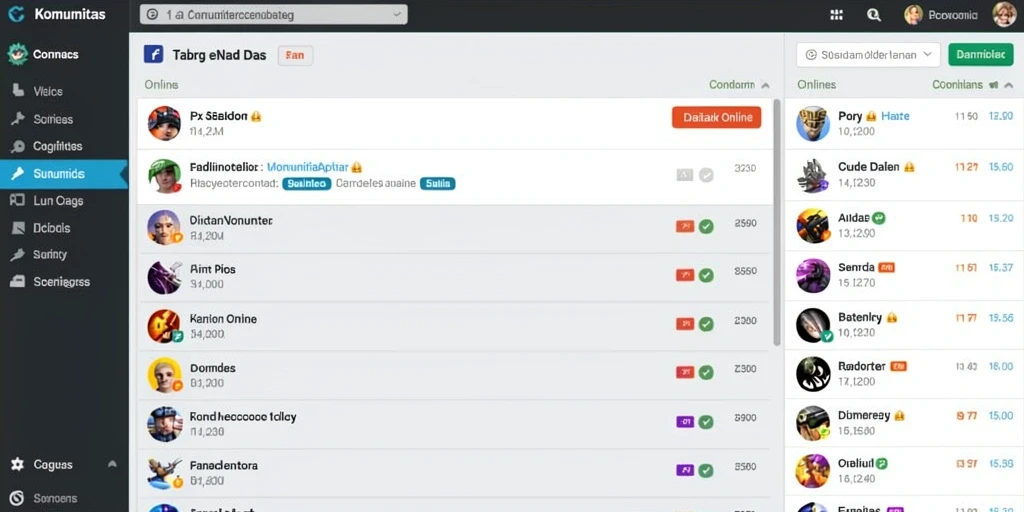The image size is (1024, 512).
Task: Open the top address dropdown combo box
Action: [x=274, y=14]
